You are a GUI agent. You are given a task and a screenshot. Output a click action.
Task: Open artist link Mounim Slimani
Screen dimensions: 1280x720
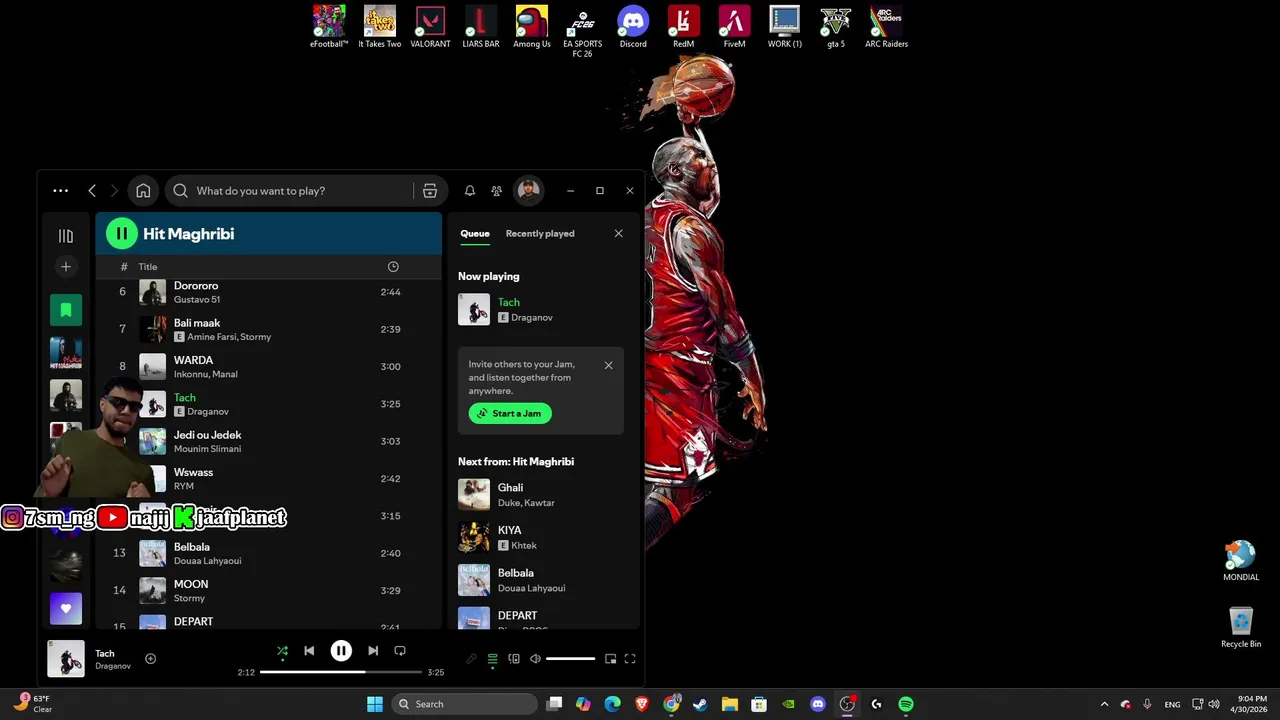coord(207,449)
